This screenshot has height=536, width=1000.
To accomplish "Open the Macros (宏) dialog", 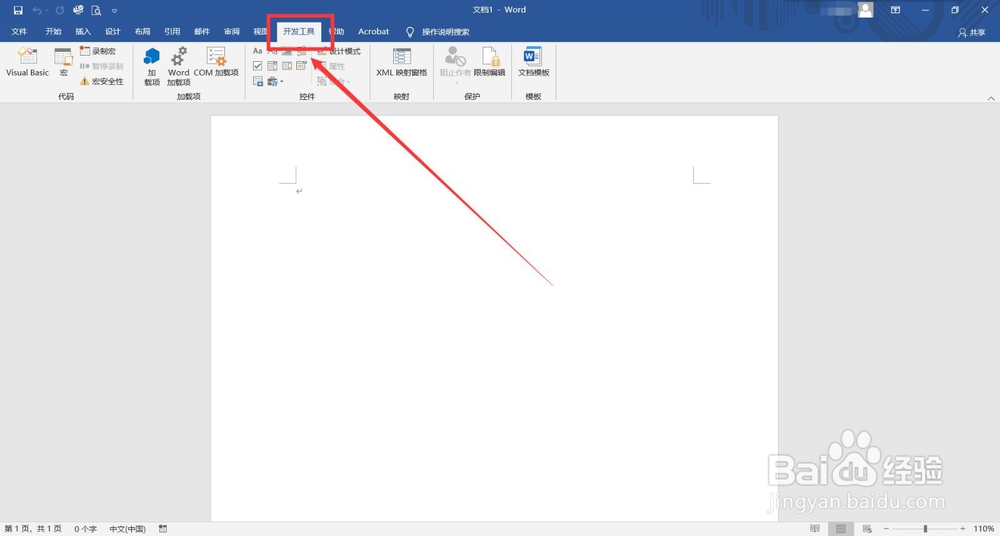I will 63,62.
